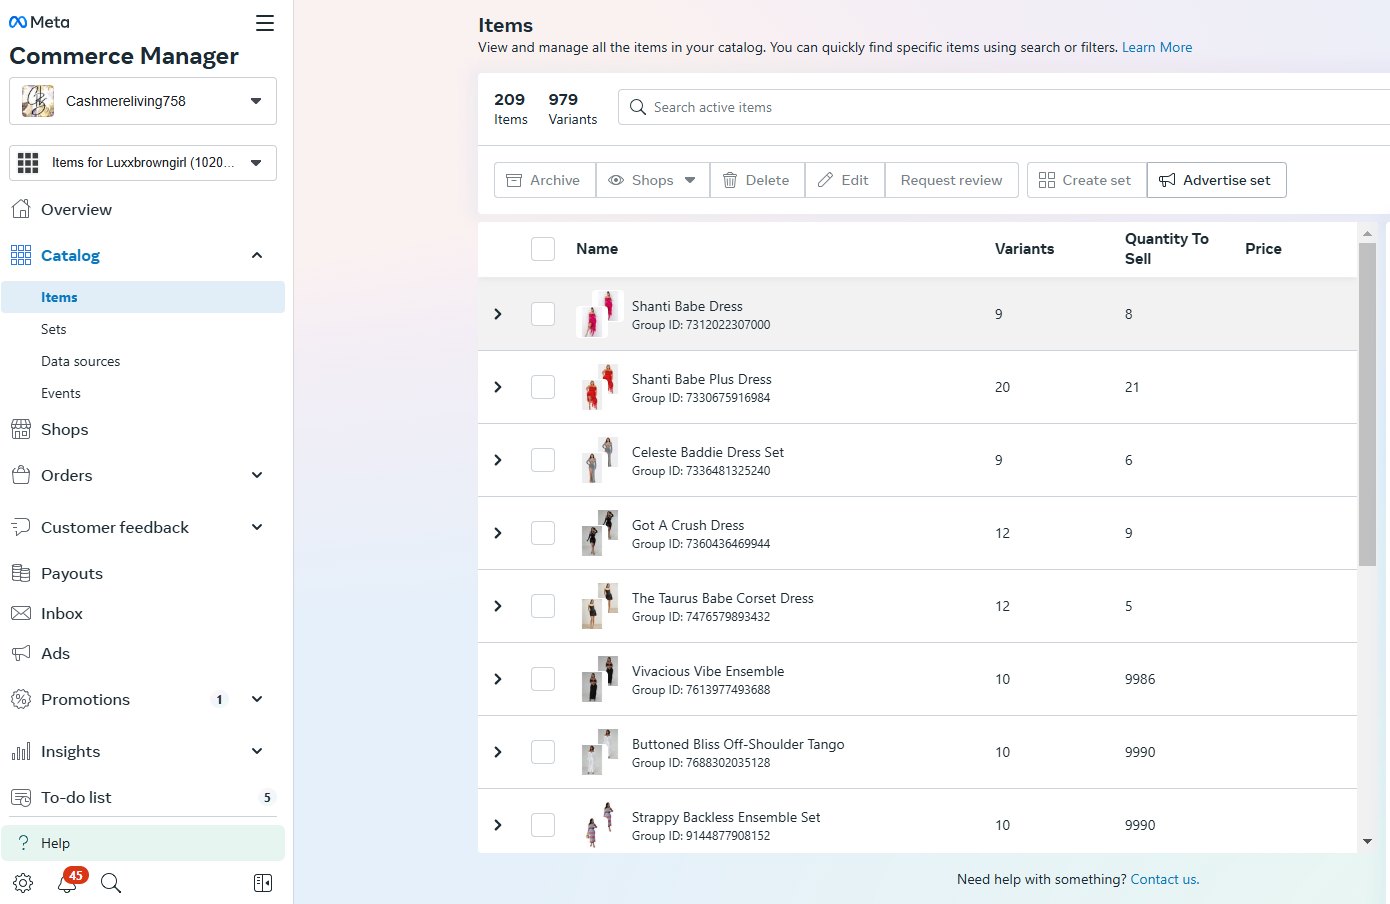Click the items table vertical scrollbar thumb
Image resolution: width=1390 pixels, height=904 pixels.
point(1367,404)
